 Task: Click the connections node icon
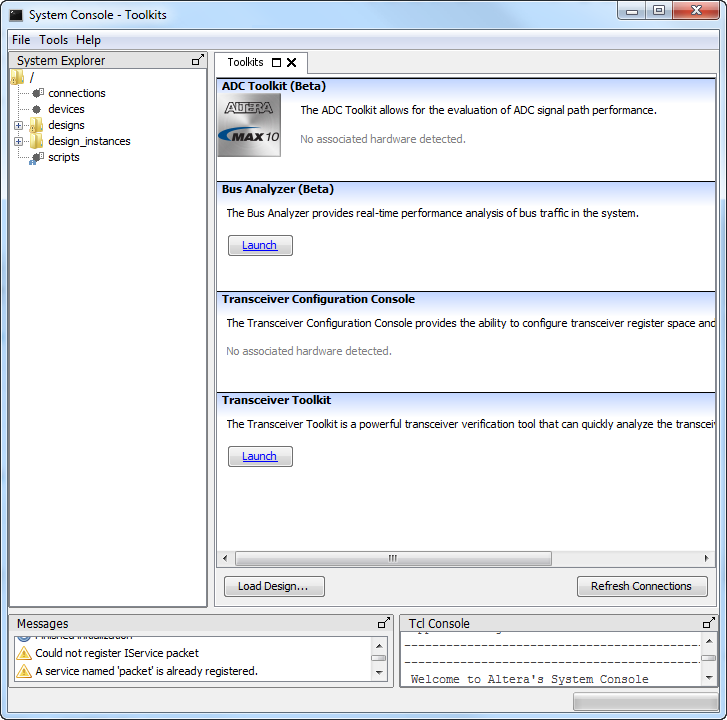pos(38,93)
